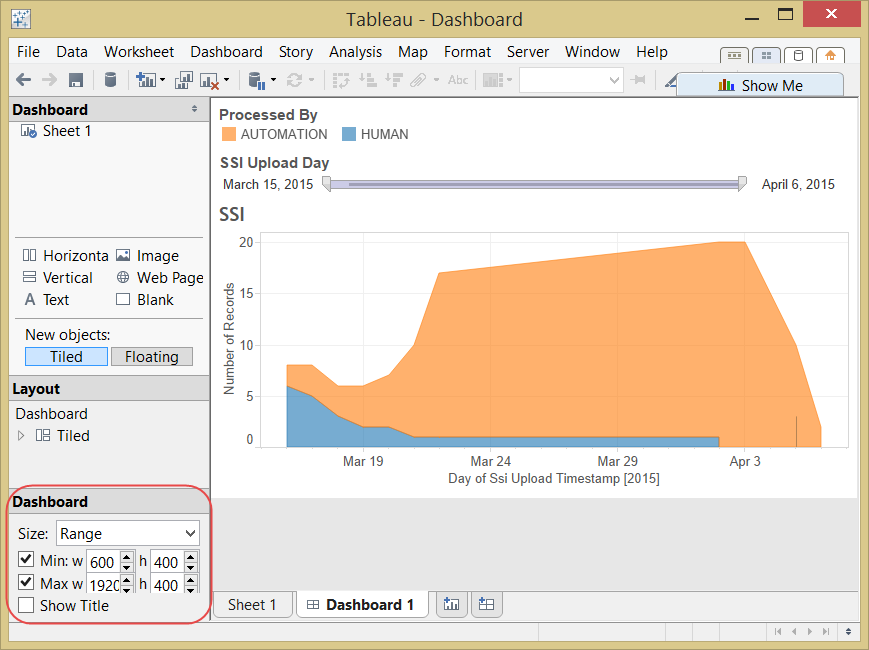
Task: Click the run update refresh icon
Action: pos(294,80)
